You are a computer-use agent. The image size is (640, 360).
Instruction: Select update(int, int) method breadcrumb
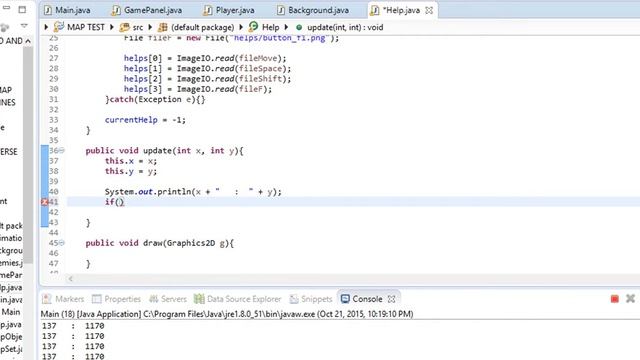pos(340,27)
